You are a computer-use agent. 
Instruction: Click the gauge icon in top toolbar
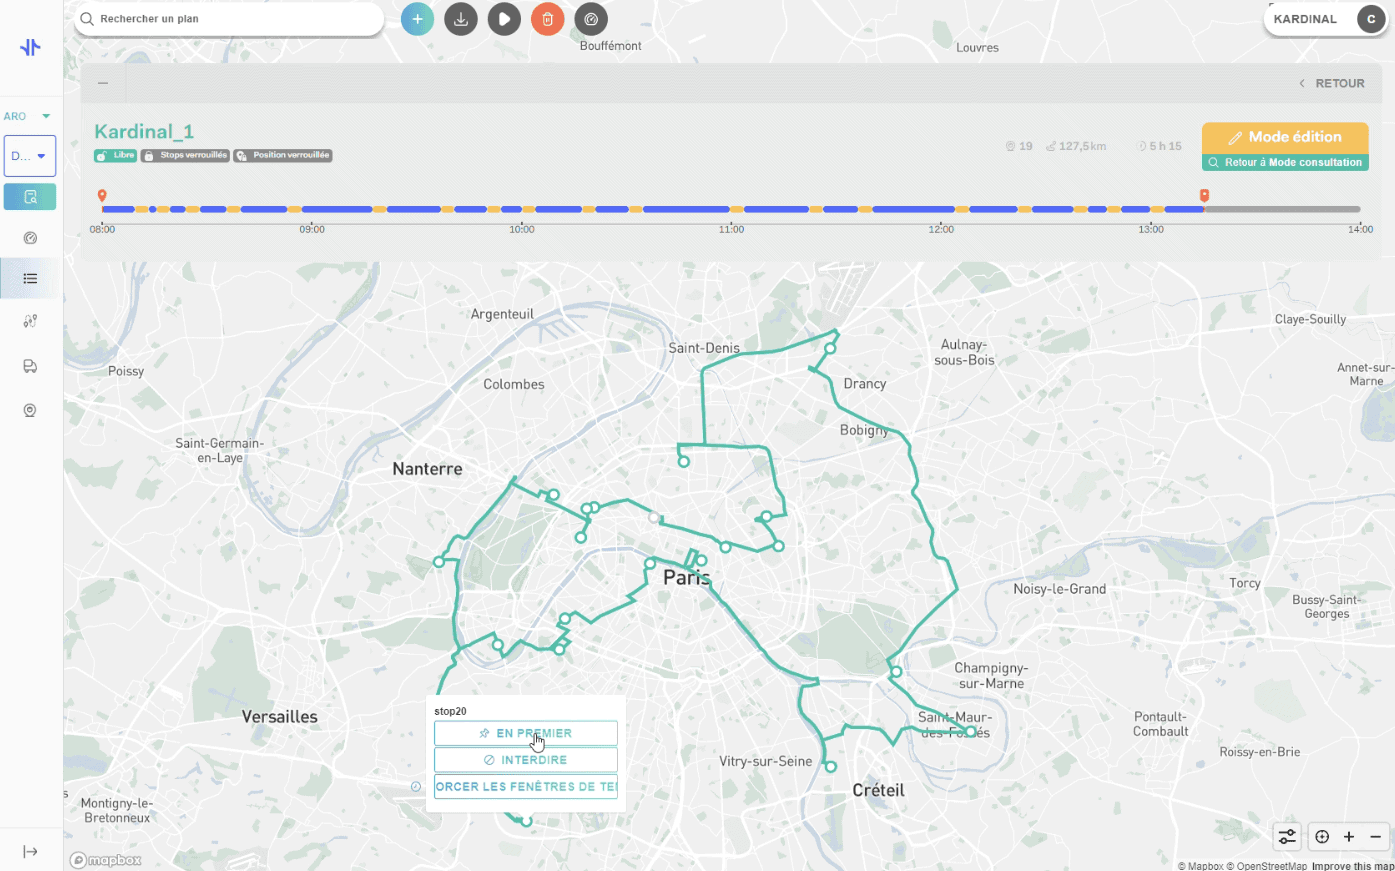pyautogui.click(x=591, y=19)
